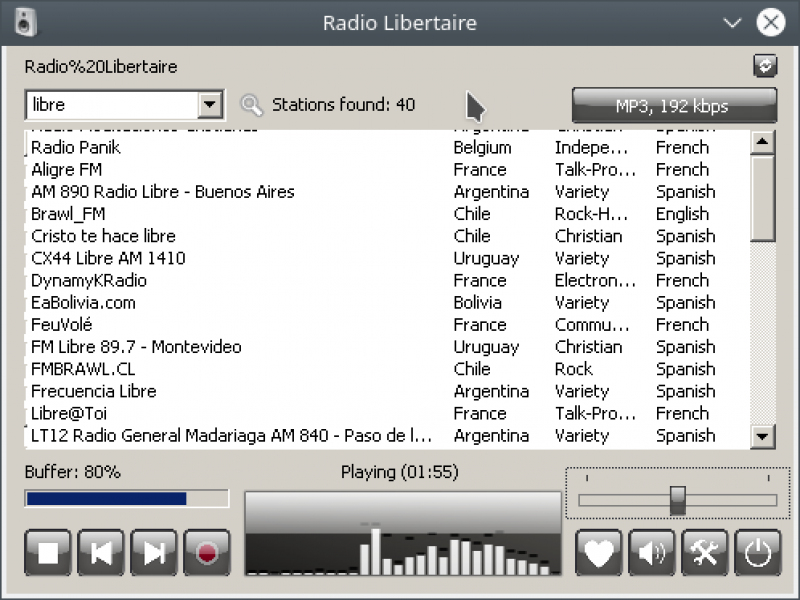This screenshot has height=600, width=800.
Task: Click the speaker app icon in title bar
Action: point(25,22)
